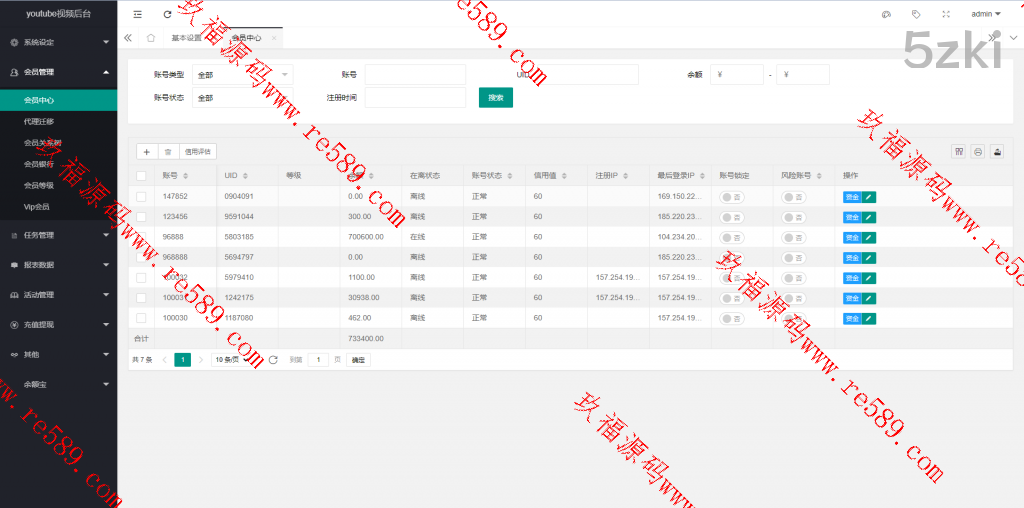Image resolution: width=1024 pixels, height=508 pixels.
Task: Switch to the 基本设置 tab
Action: (x=186, y=38)
